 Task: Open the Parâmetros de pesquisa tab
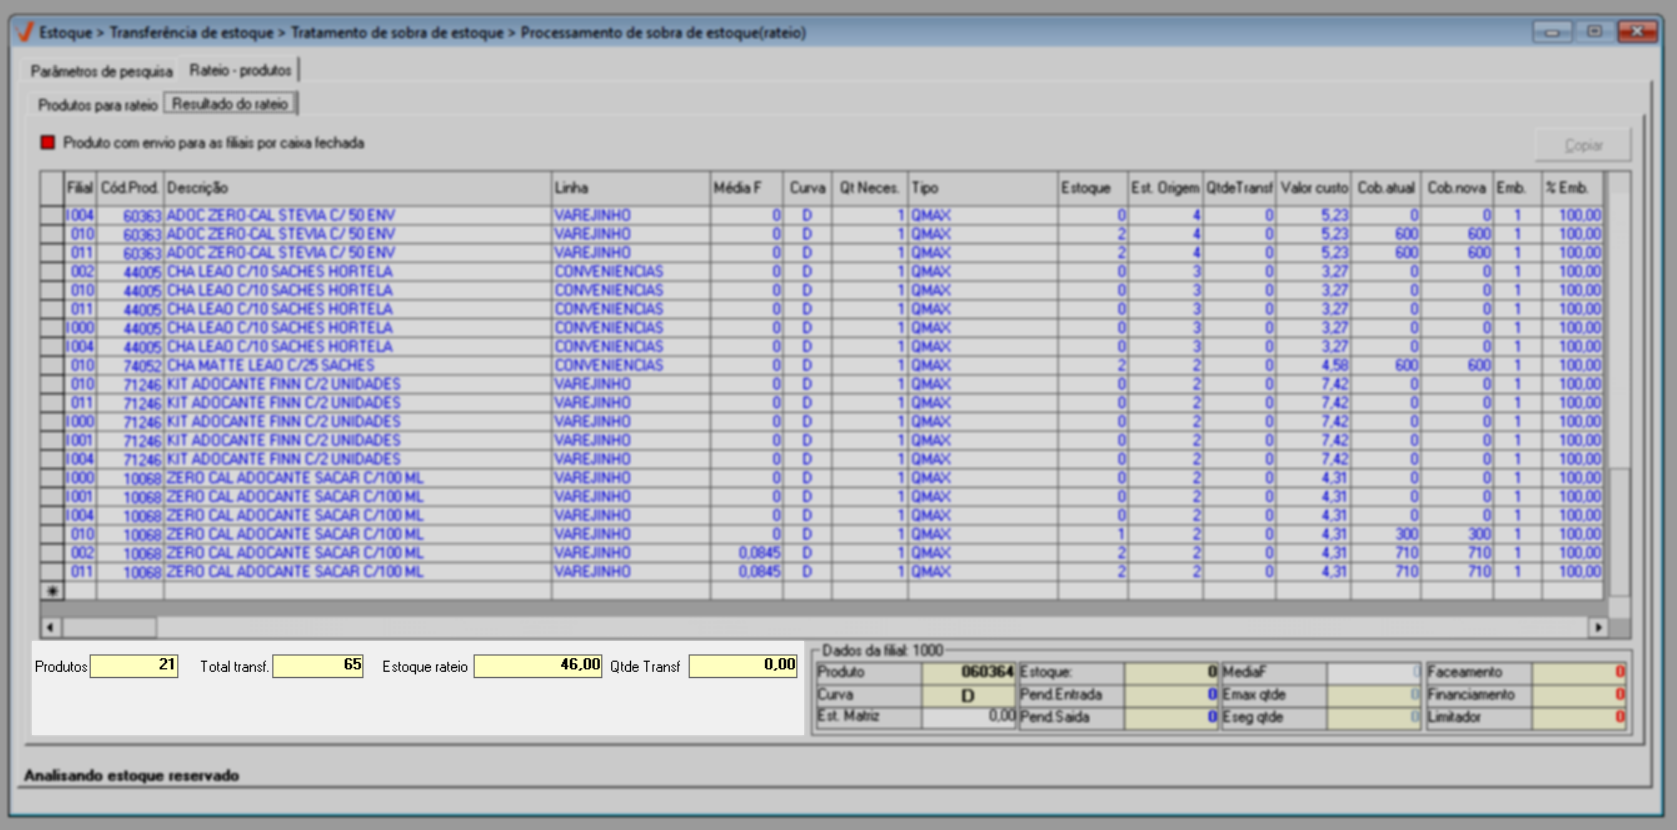point(101,71)
